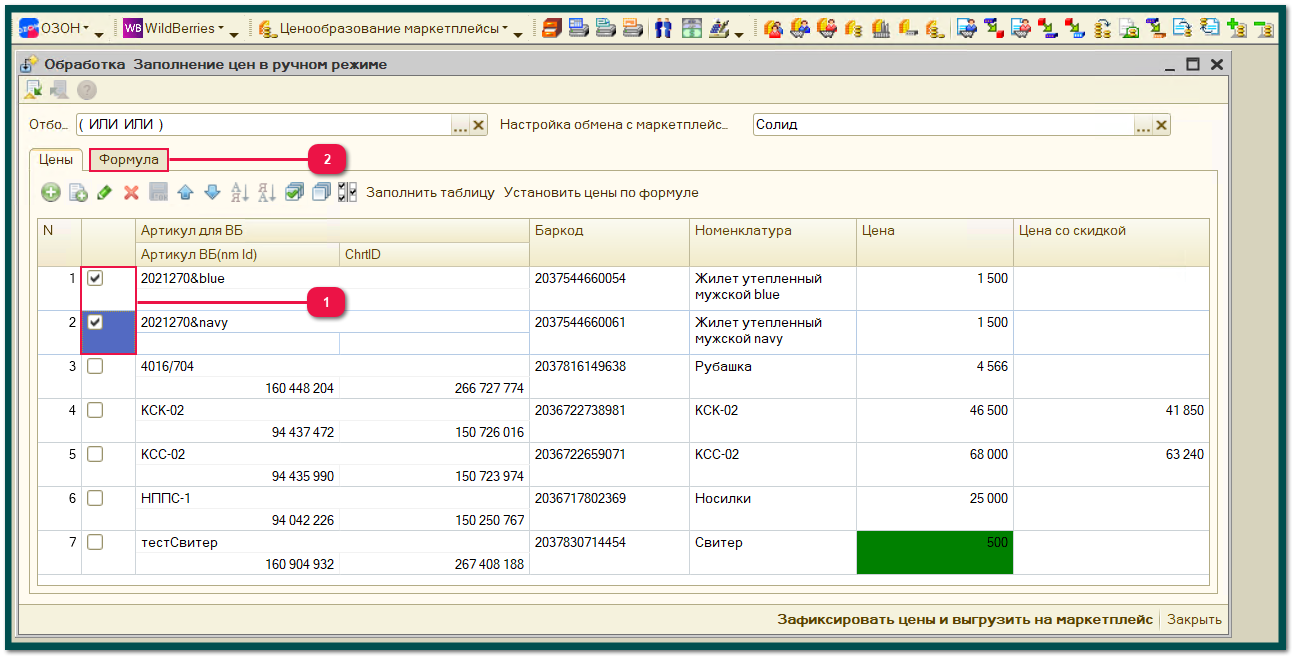1295x659 pixels.
Task: Open the selection dialog for the Отбор field
Action: [x=460, y=125]
